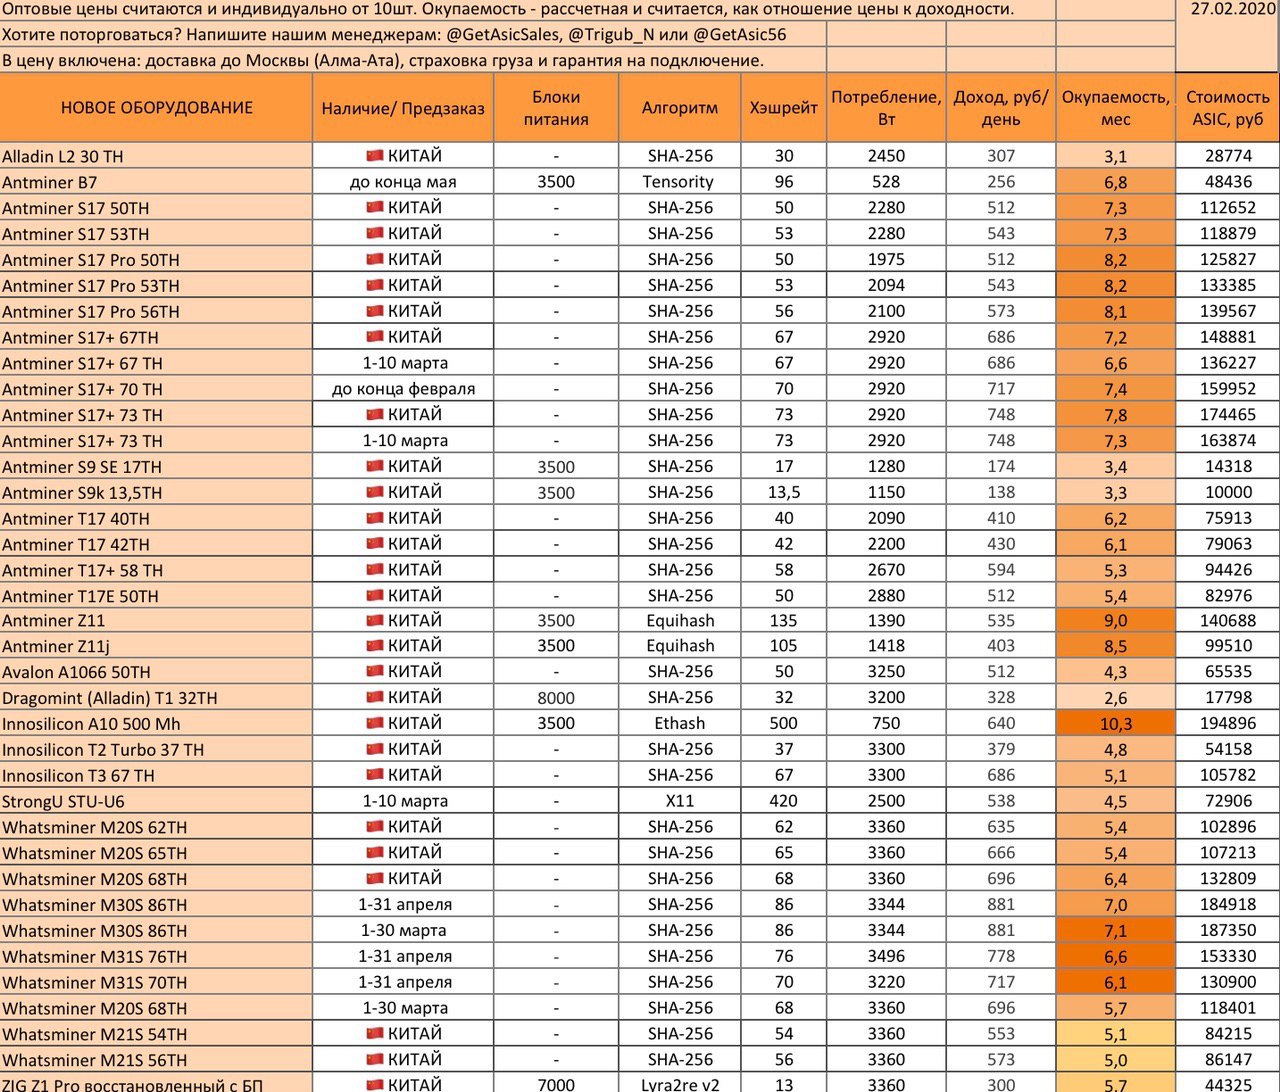Image resolution: width=1280 pixels, height=1092 pixels.
Task: Select the 'Стоимость ASIC, руб' column header
Action: point(1228,108)
